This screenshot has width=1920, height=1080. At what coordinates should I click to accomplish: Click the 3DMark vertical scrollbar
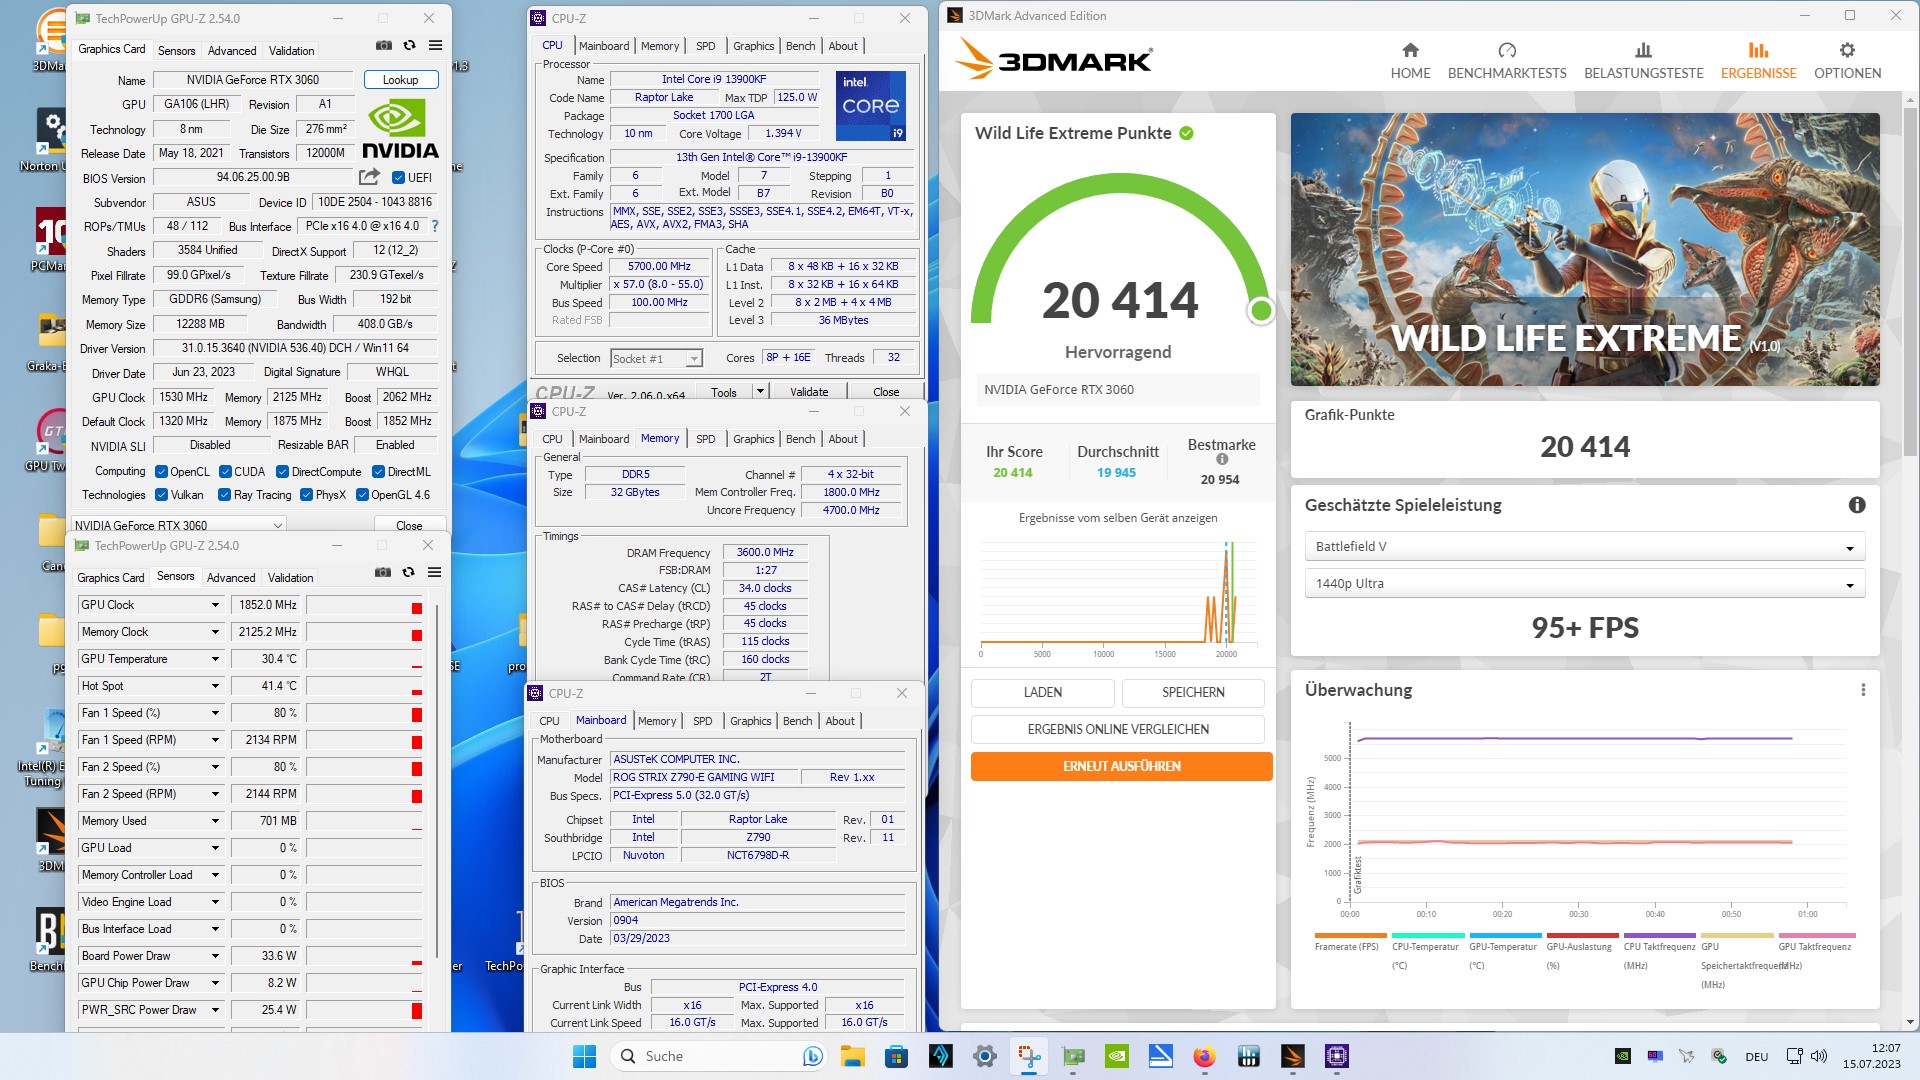tap(1911, 280)
